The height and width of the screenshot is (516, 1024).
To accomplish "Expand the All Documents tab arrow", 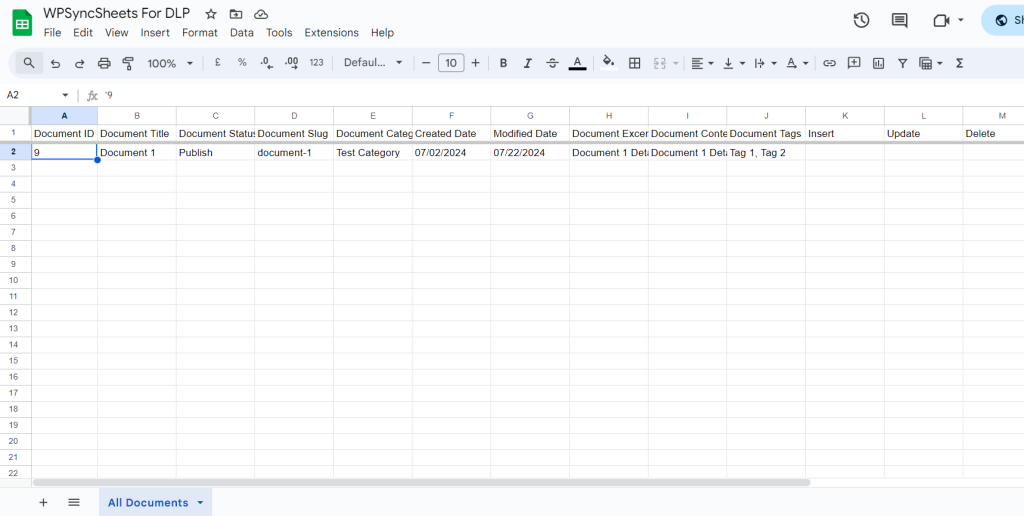I will click(200, 502).
